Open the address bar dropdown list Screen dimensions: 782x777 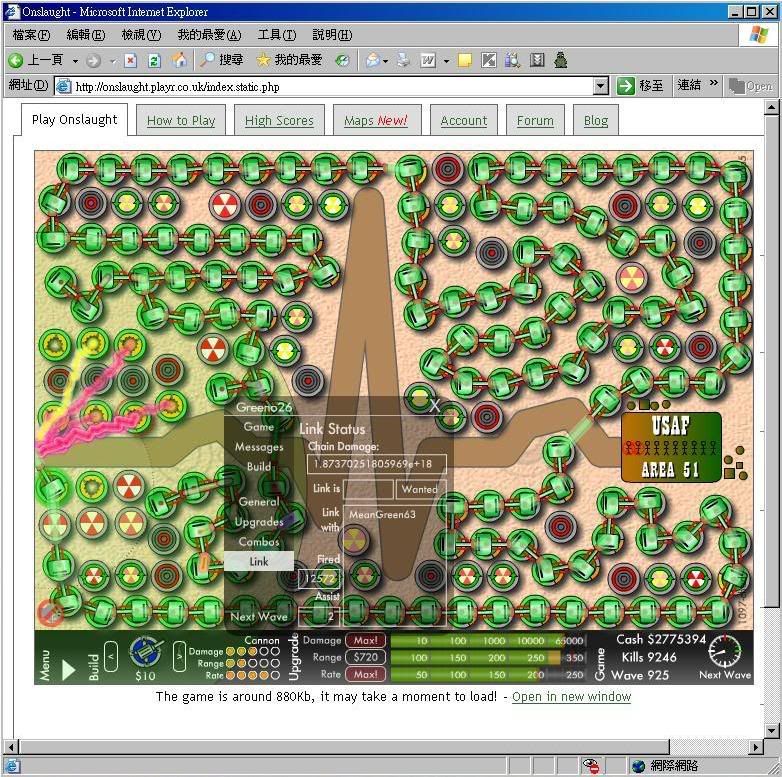[601, 86]
